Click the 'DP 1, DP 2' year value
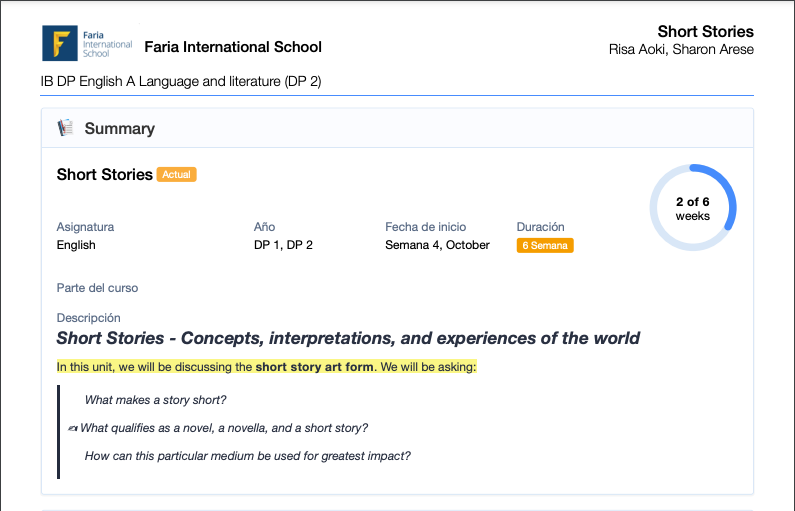 [283, 245]
